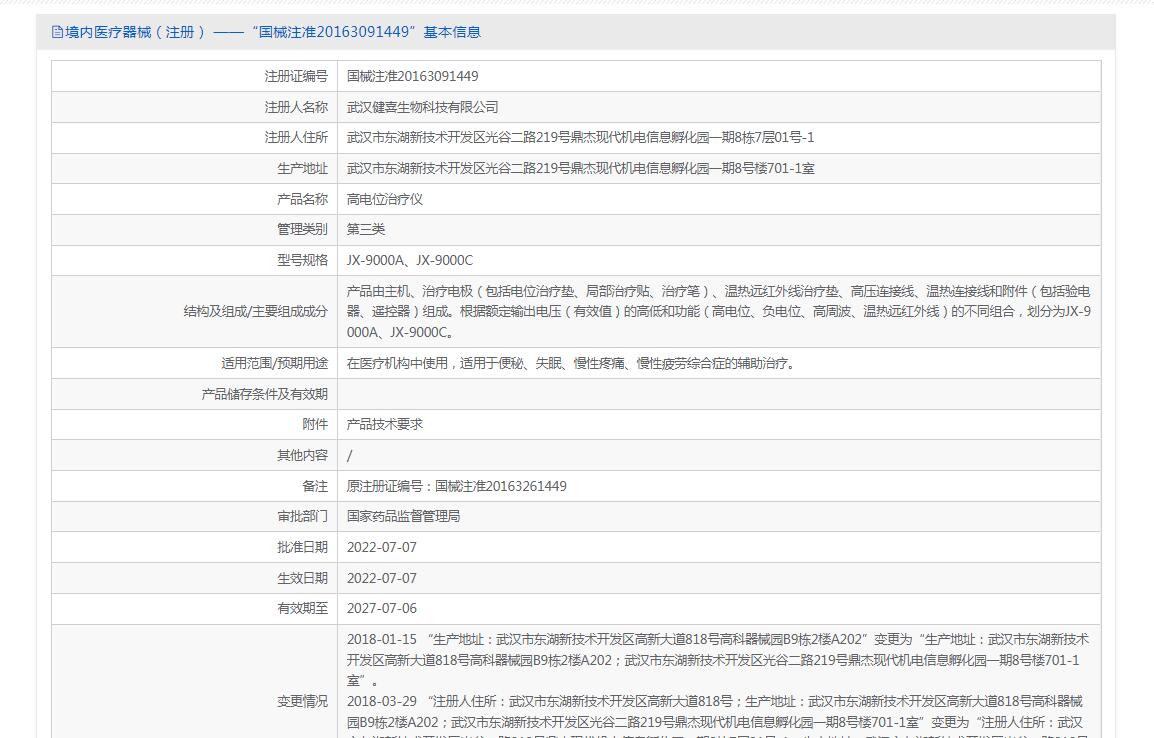Screen dimensions: 1154x738
Task: Click the document icon in the header
Action: pyautogui.click(x=57, y=32)
